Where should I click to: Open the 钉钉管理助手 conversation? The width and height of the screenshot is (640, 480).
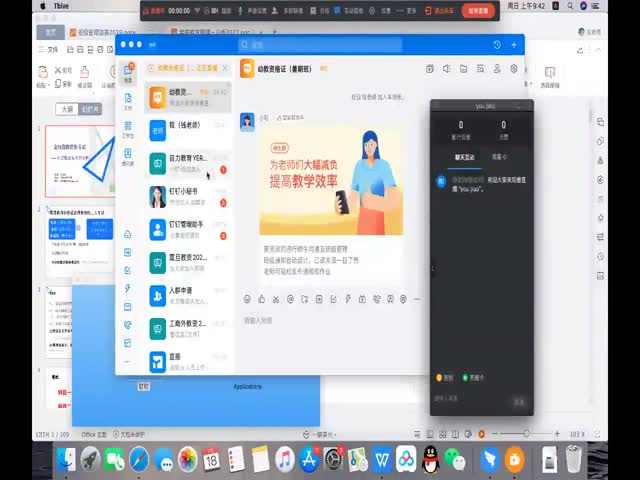click(188, 229)
